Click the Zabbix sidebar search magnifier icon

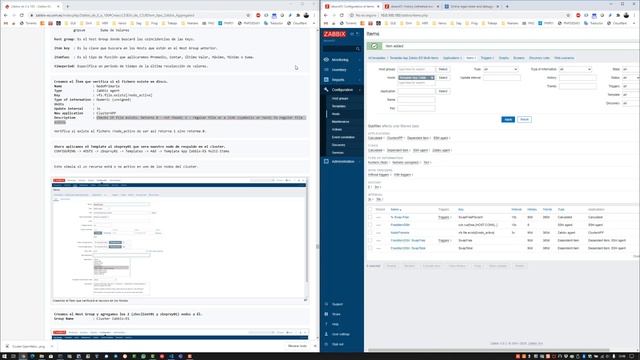358,49
